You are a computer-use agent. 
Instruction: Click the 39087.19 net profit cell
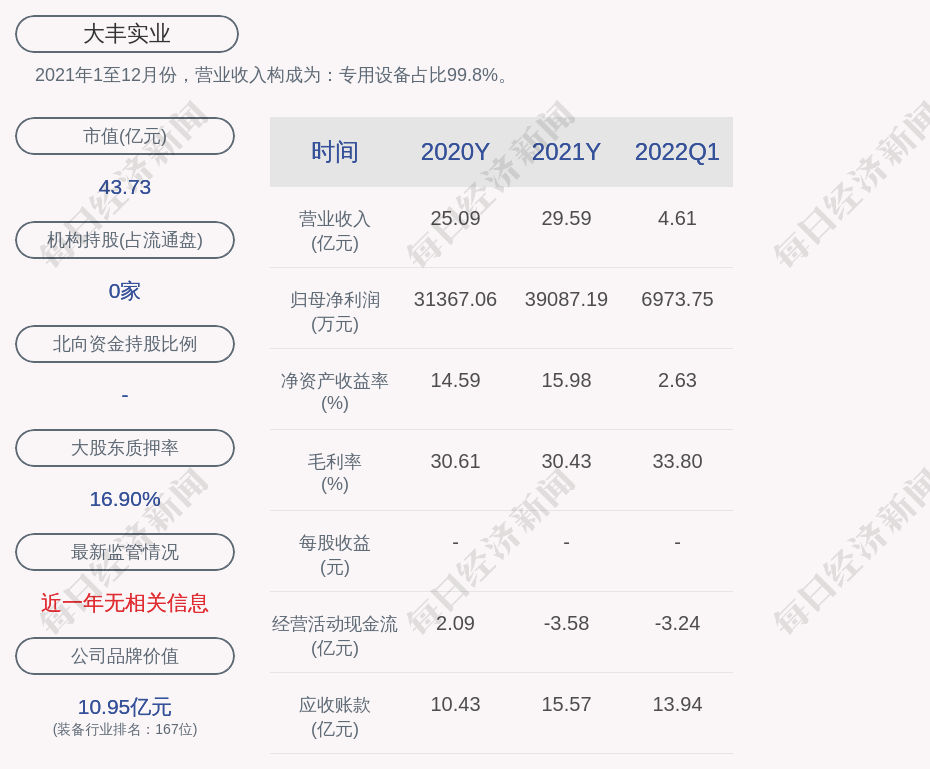click(566, 299)
